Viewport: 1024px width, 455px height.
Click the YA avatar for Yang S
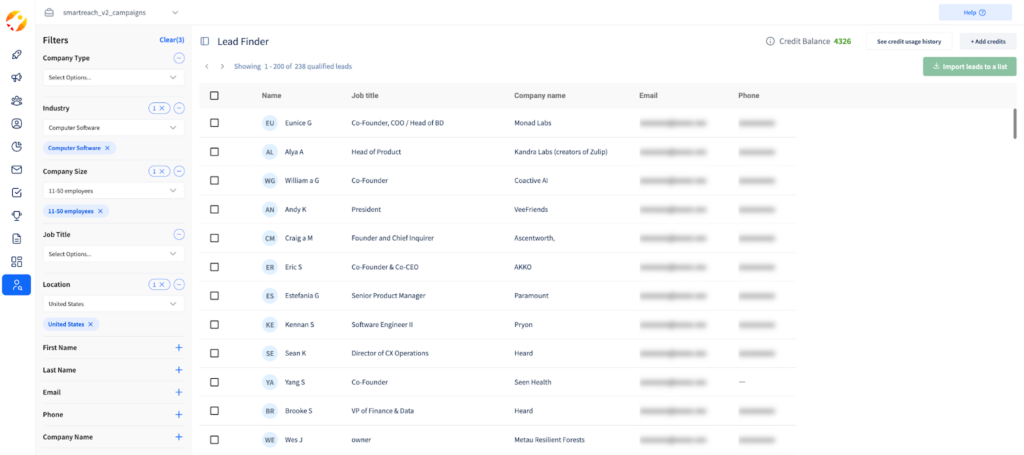[270, 382]
